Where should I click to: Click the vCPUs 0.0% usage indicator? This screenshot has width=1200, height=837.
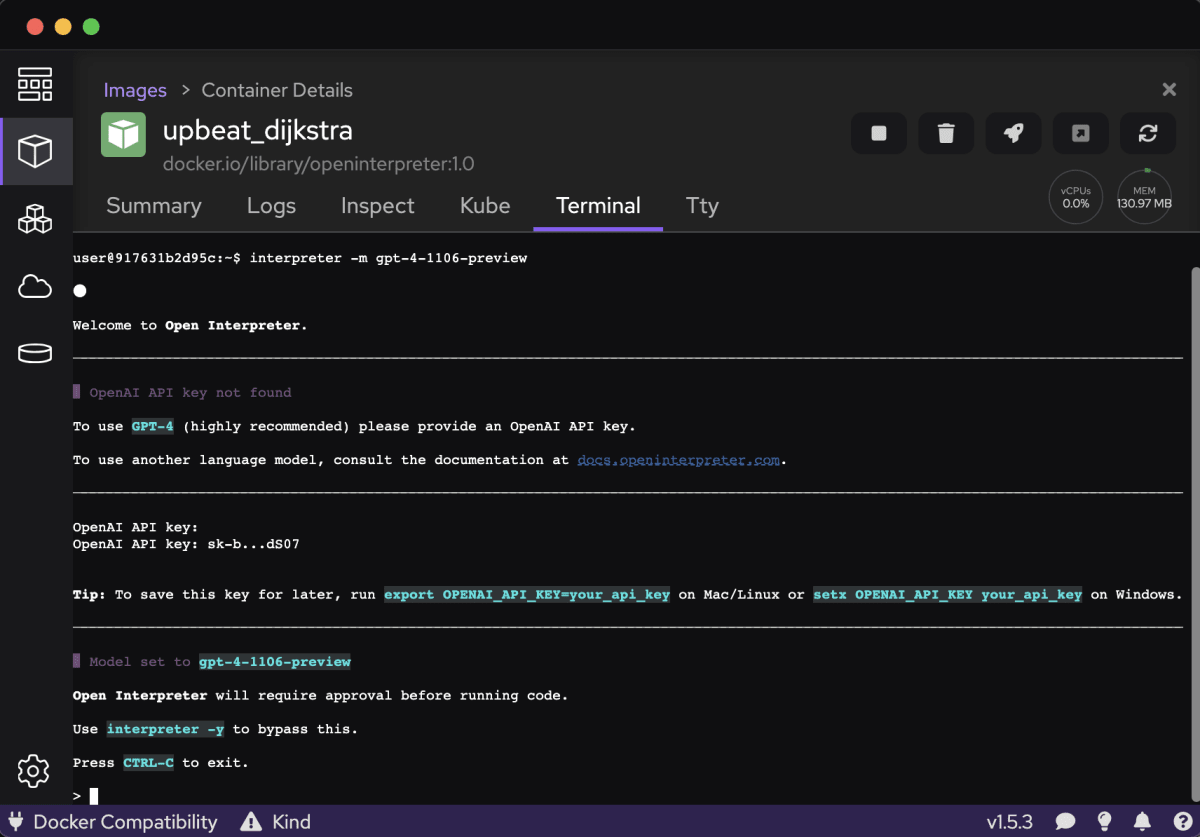point(1076,196)
